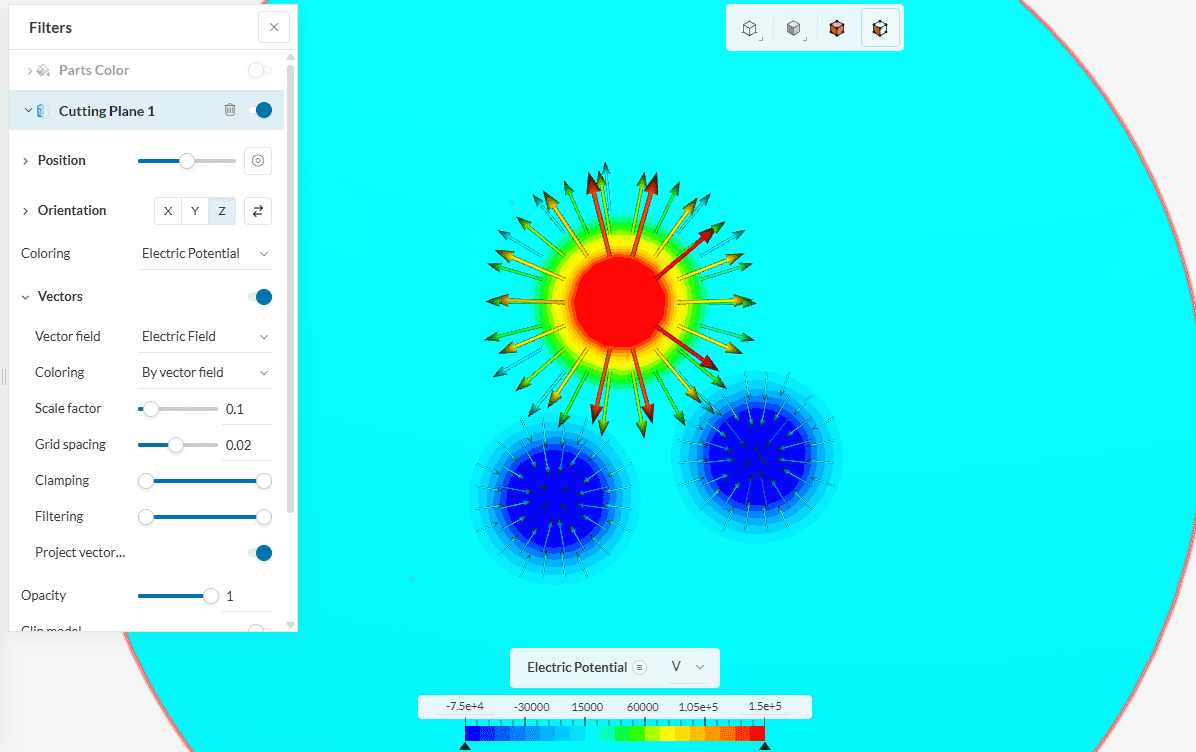The height and width of the screenshot is (752, 1196).
Task: Click the Grid spacing value field
Action: 245,445
